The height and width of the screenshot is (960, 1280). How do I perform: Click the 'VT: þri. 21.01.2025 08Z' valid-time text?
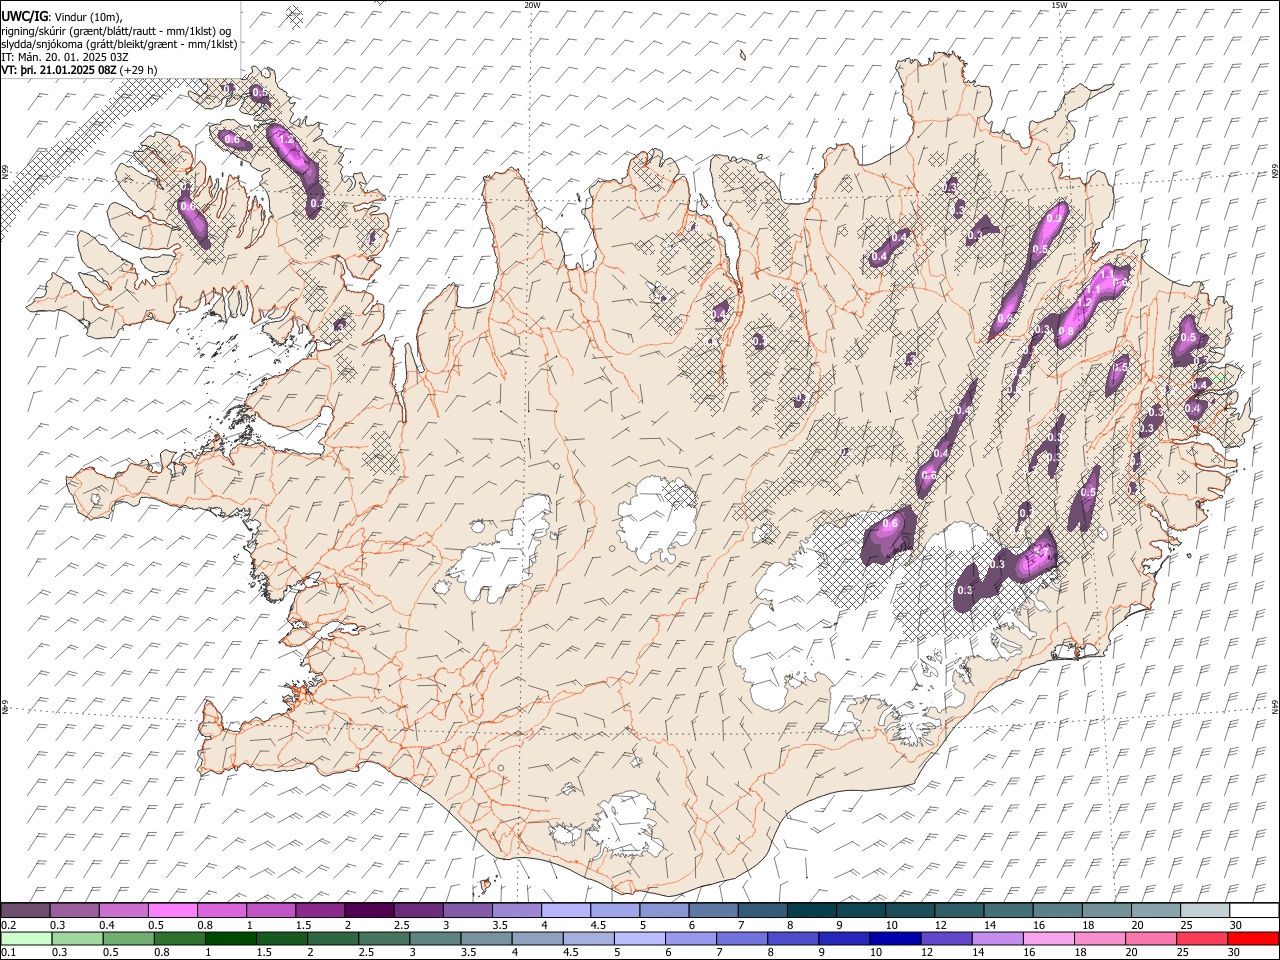click(x=58, y=70)
